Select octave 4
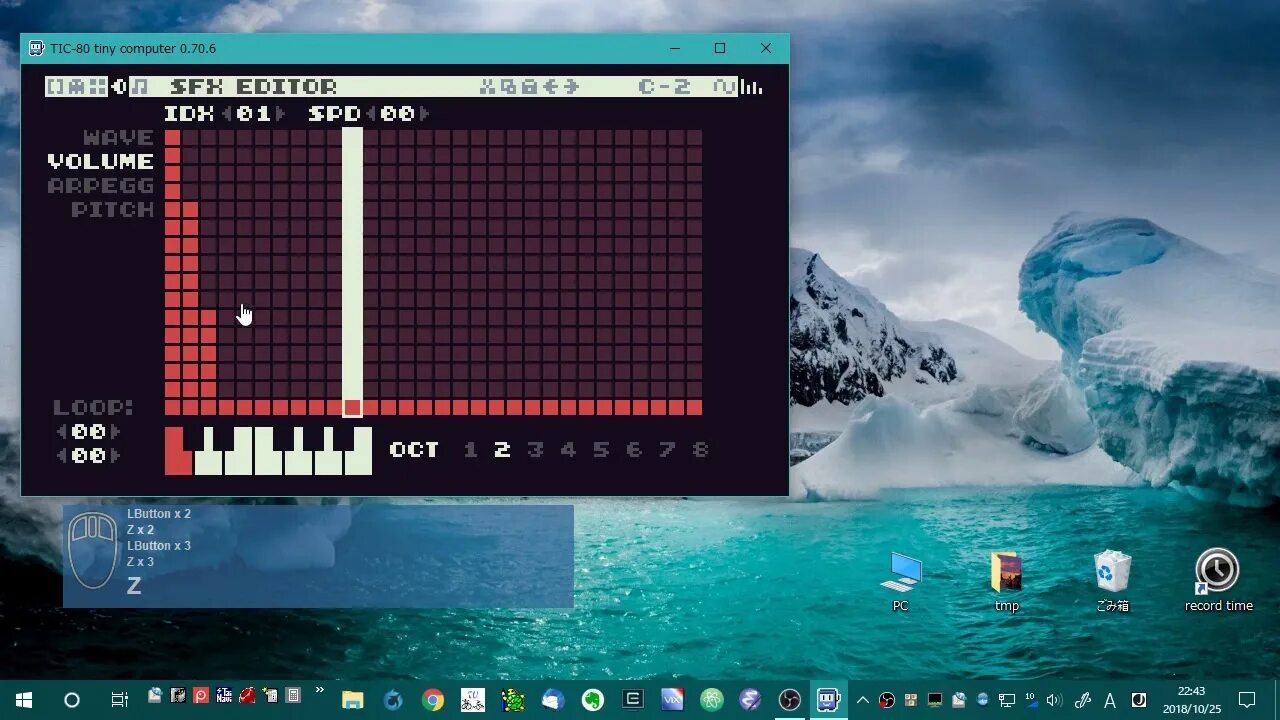The height and width of the screenshot is (720, 1280). 568,450
